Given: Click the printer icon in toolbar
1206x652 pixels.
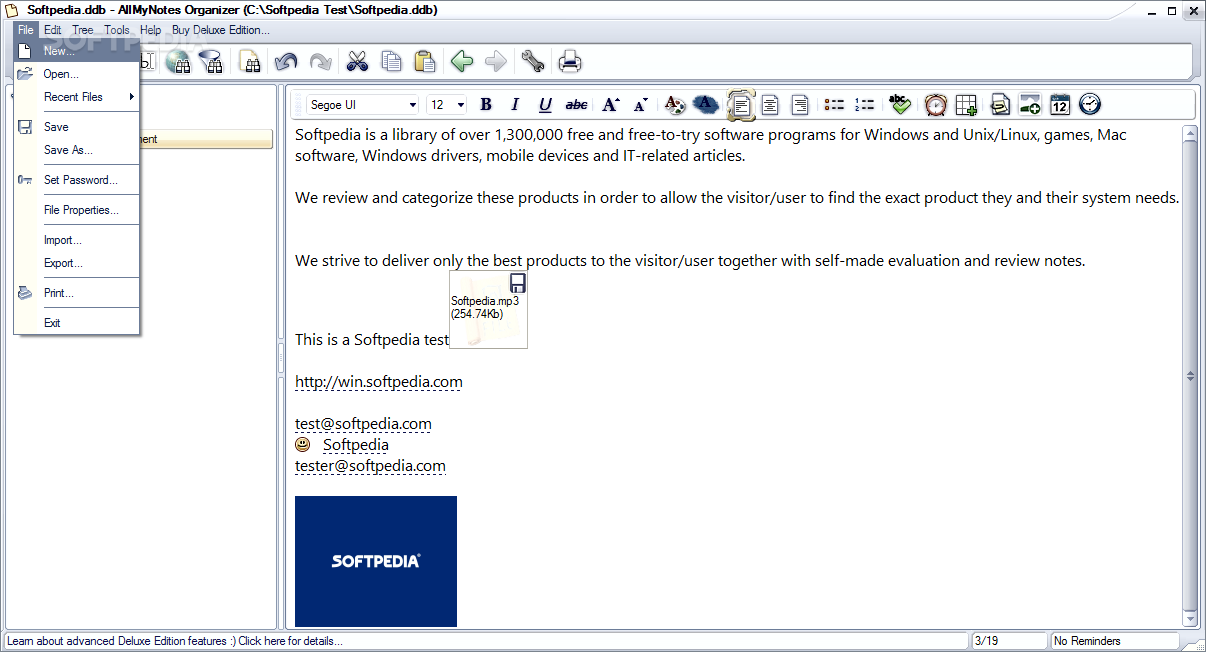Looking at the screenshot, I should (x=570, y=62).
